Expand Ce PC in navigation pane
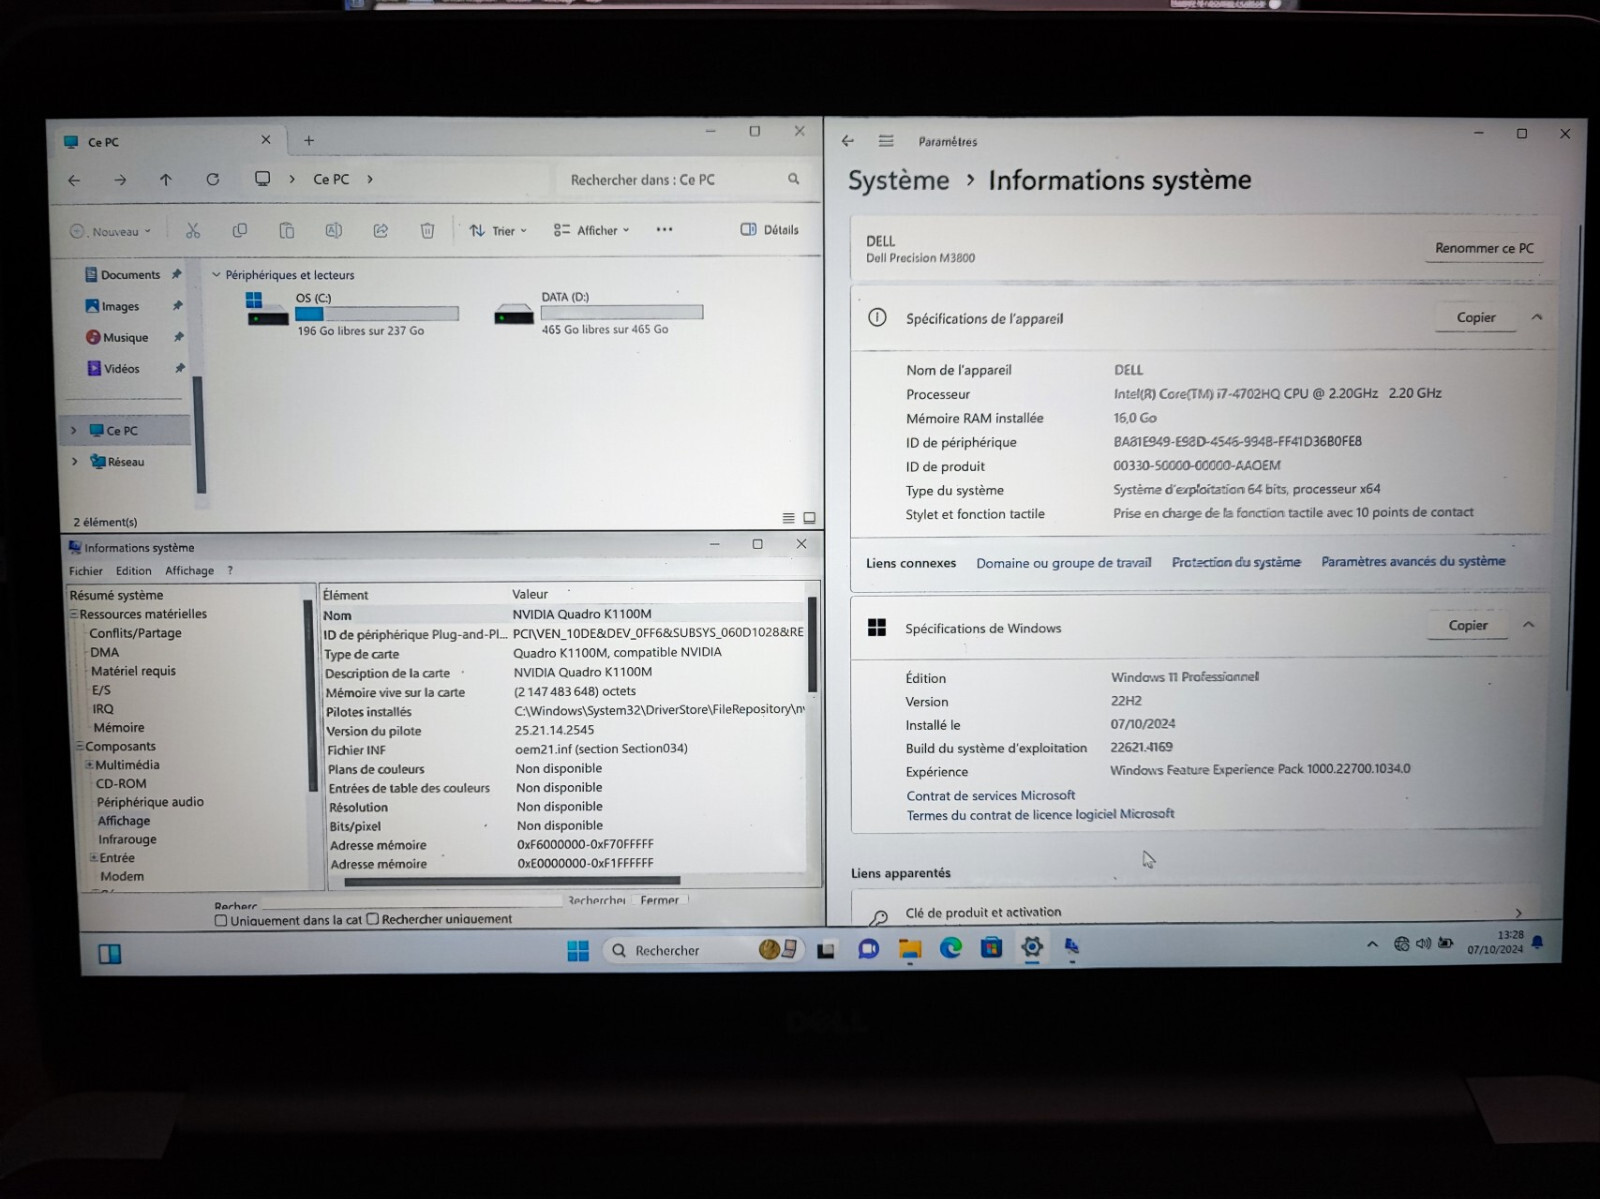The width and height of the screenshot is (1600, 1199). tap(73, 431)
